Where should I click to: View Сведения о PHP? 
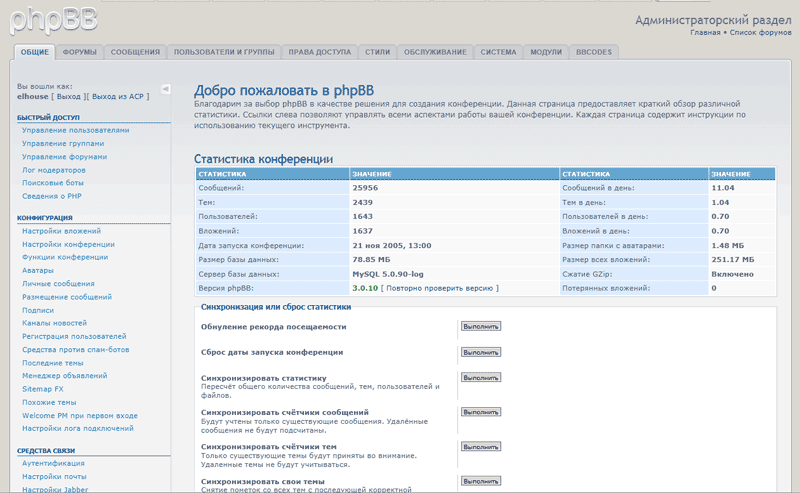point(52,196)
